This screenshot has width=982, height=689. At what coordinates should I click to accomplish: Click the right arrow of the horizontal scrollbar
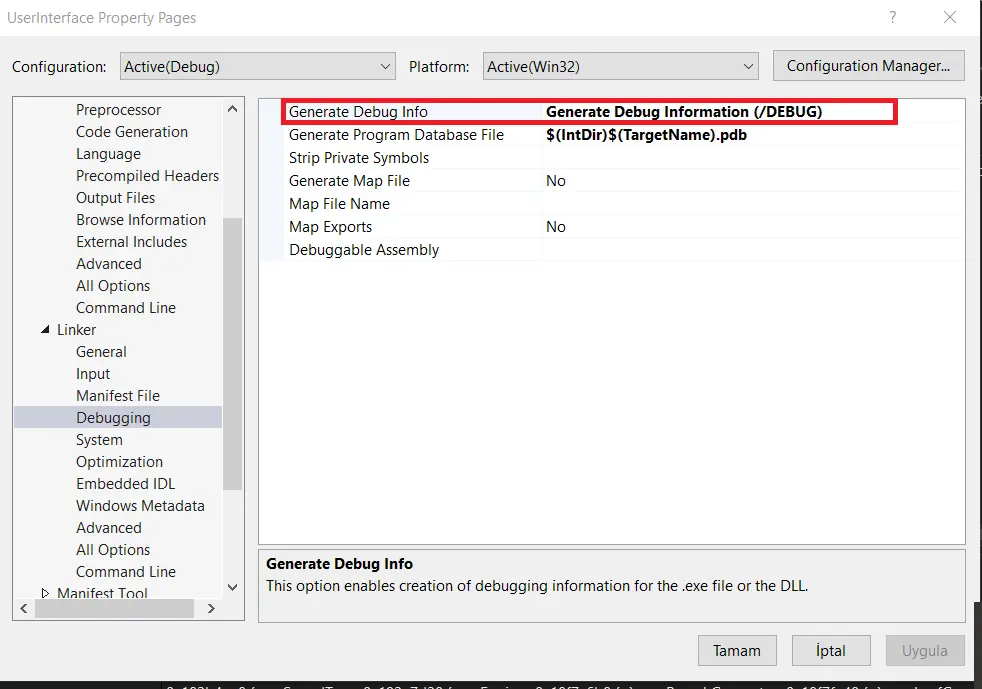210,608
